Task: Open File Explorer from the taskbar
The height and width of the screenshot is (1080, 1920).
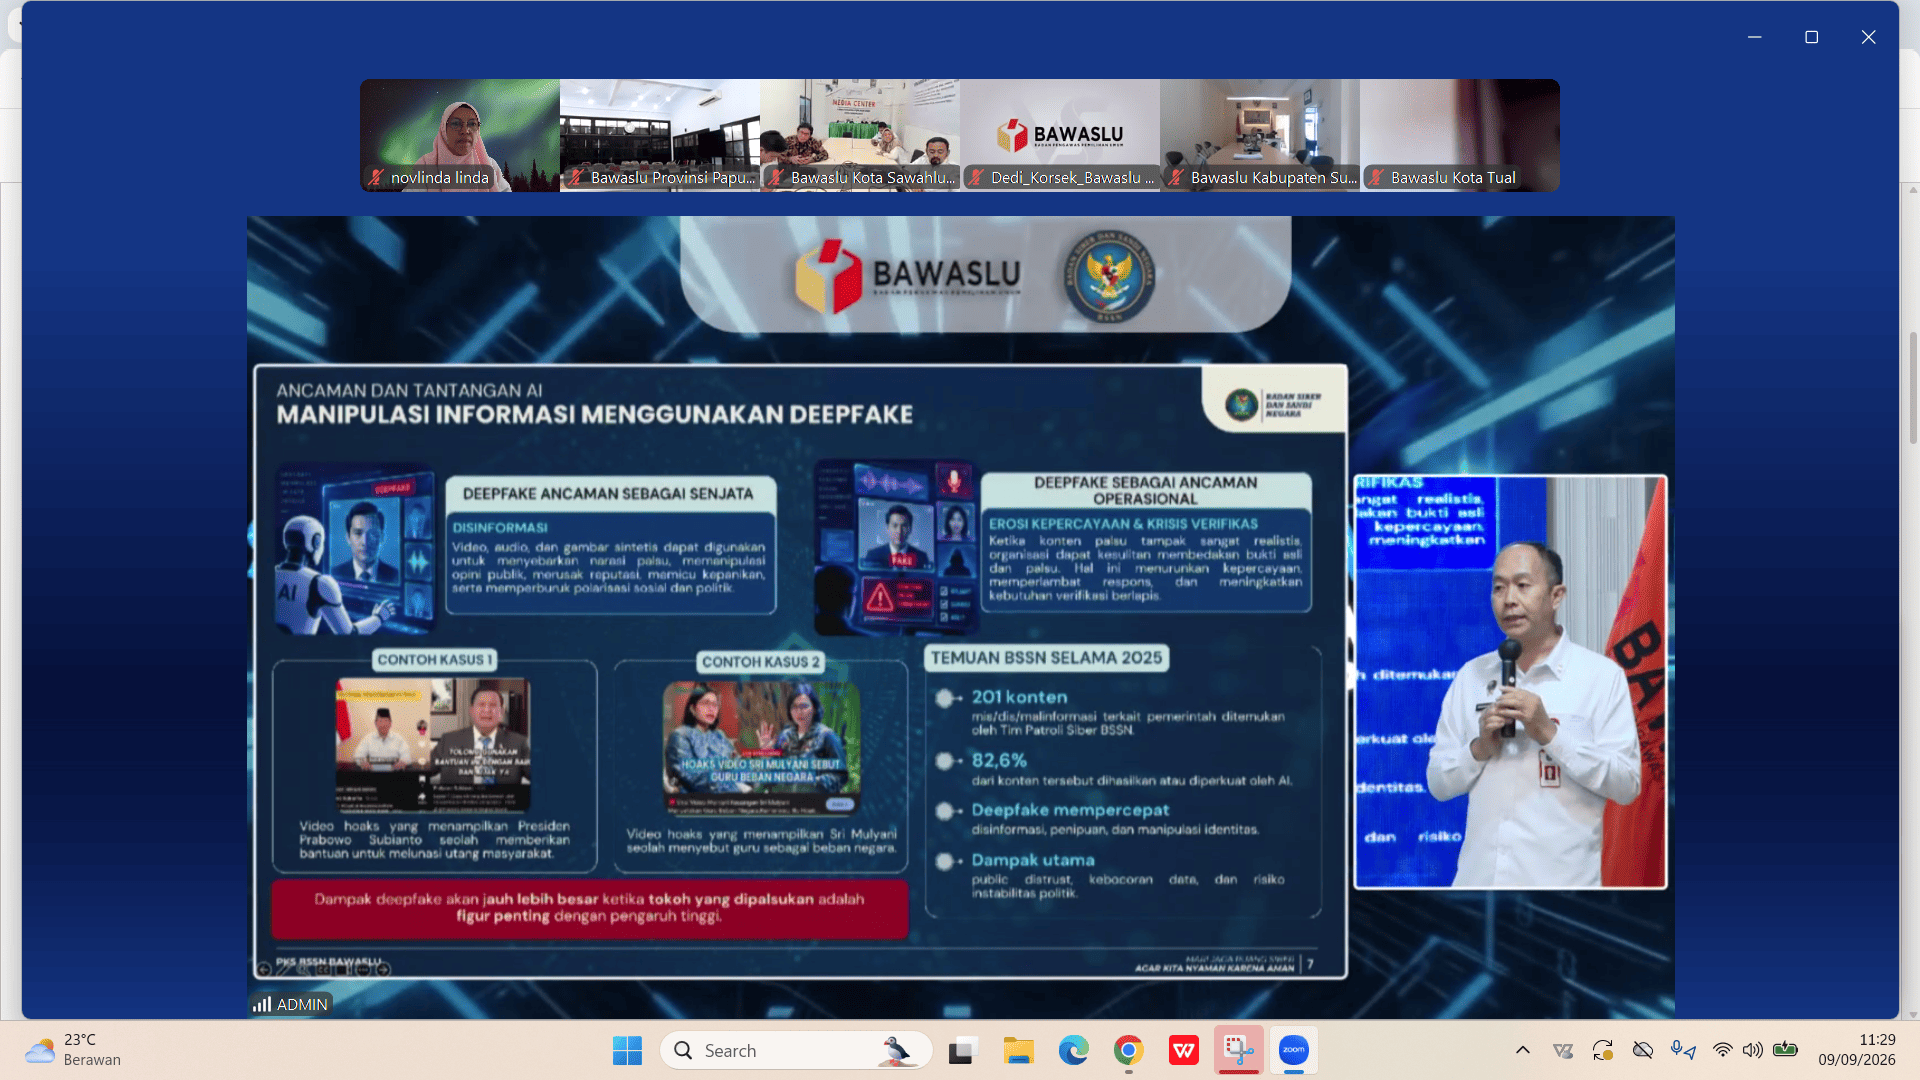Action: pyautogui.click(x=1018, y=1051)
